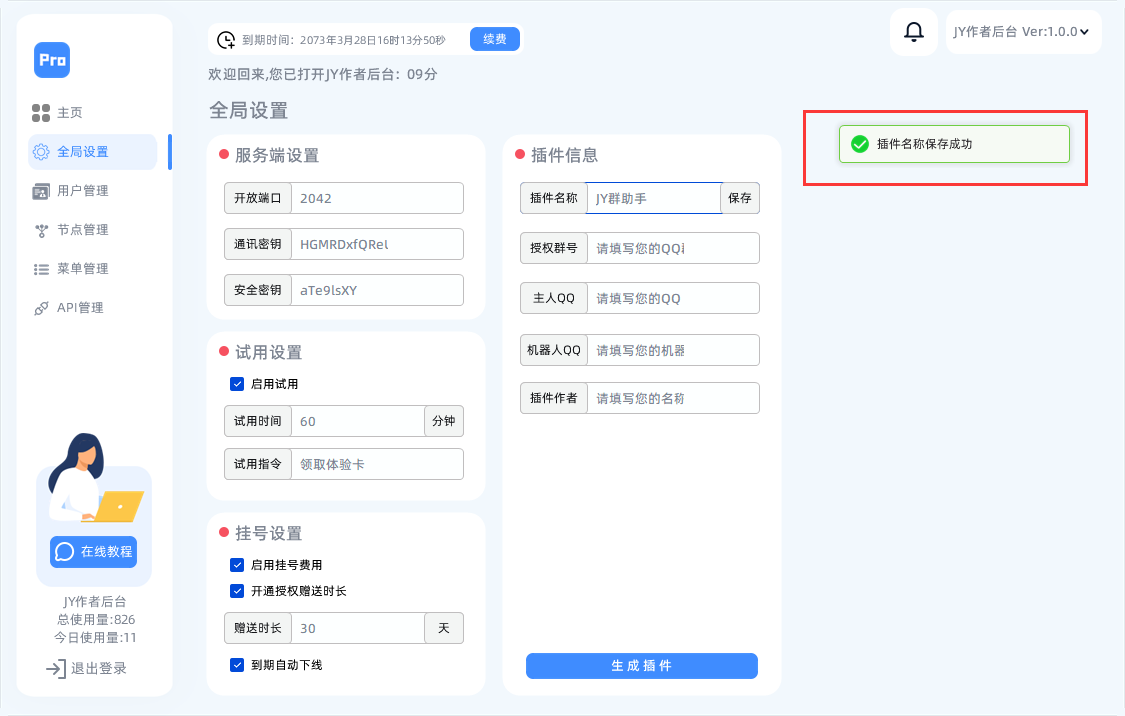Click the 退出登录 logout icon

[53, 668]
